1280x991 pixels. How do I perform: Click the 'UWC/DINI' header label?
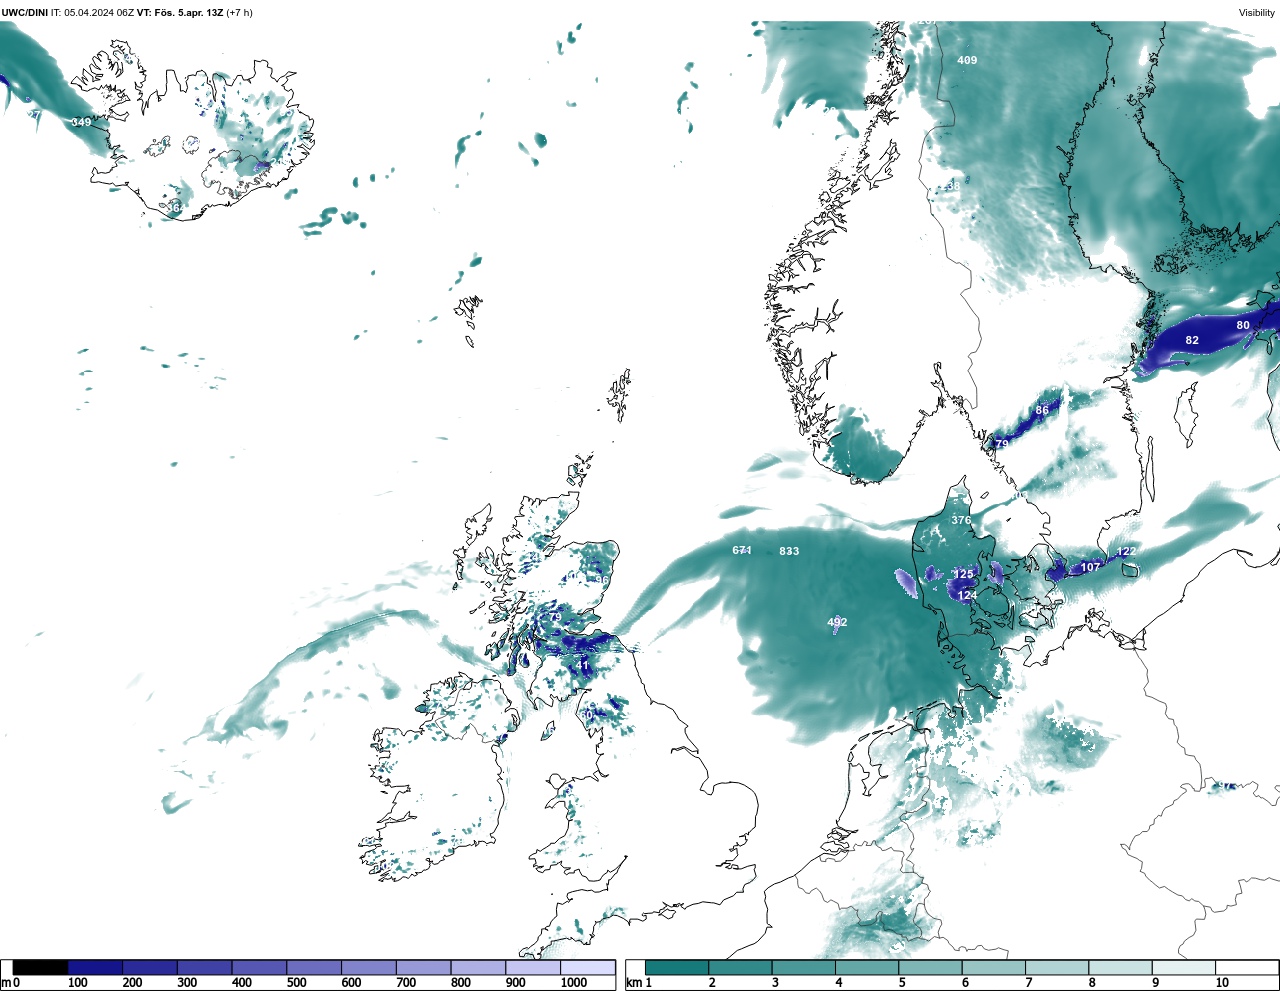(x=25, y=13)
